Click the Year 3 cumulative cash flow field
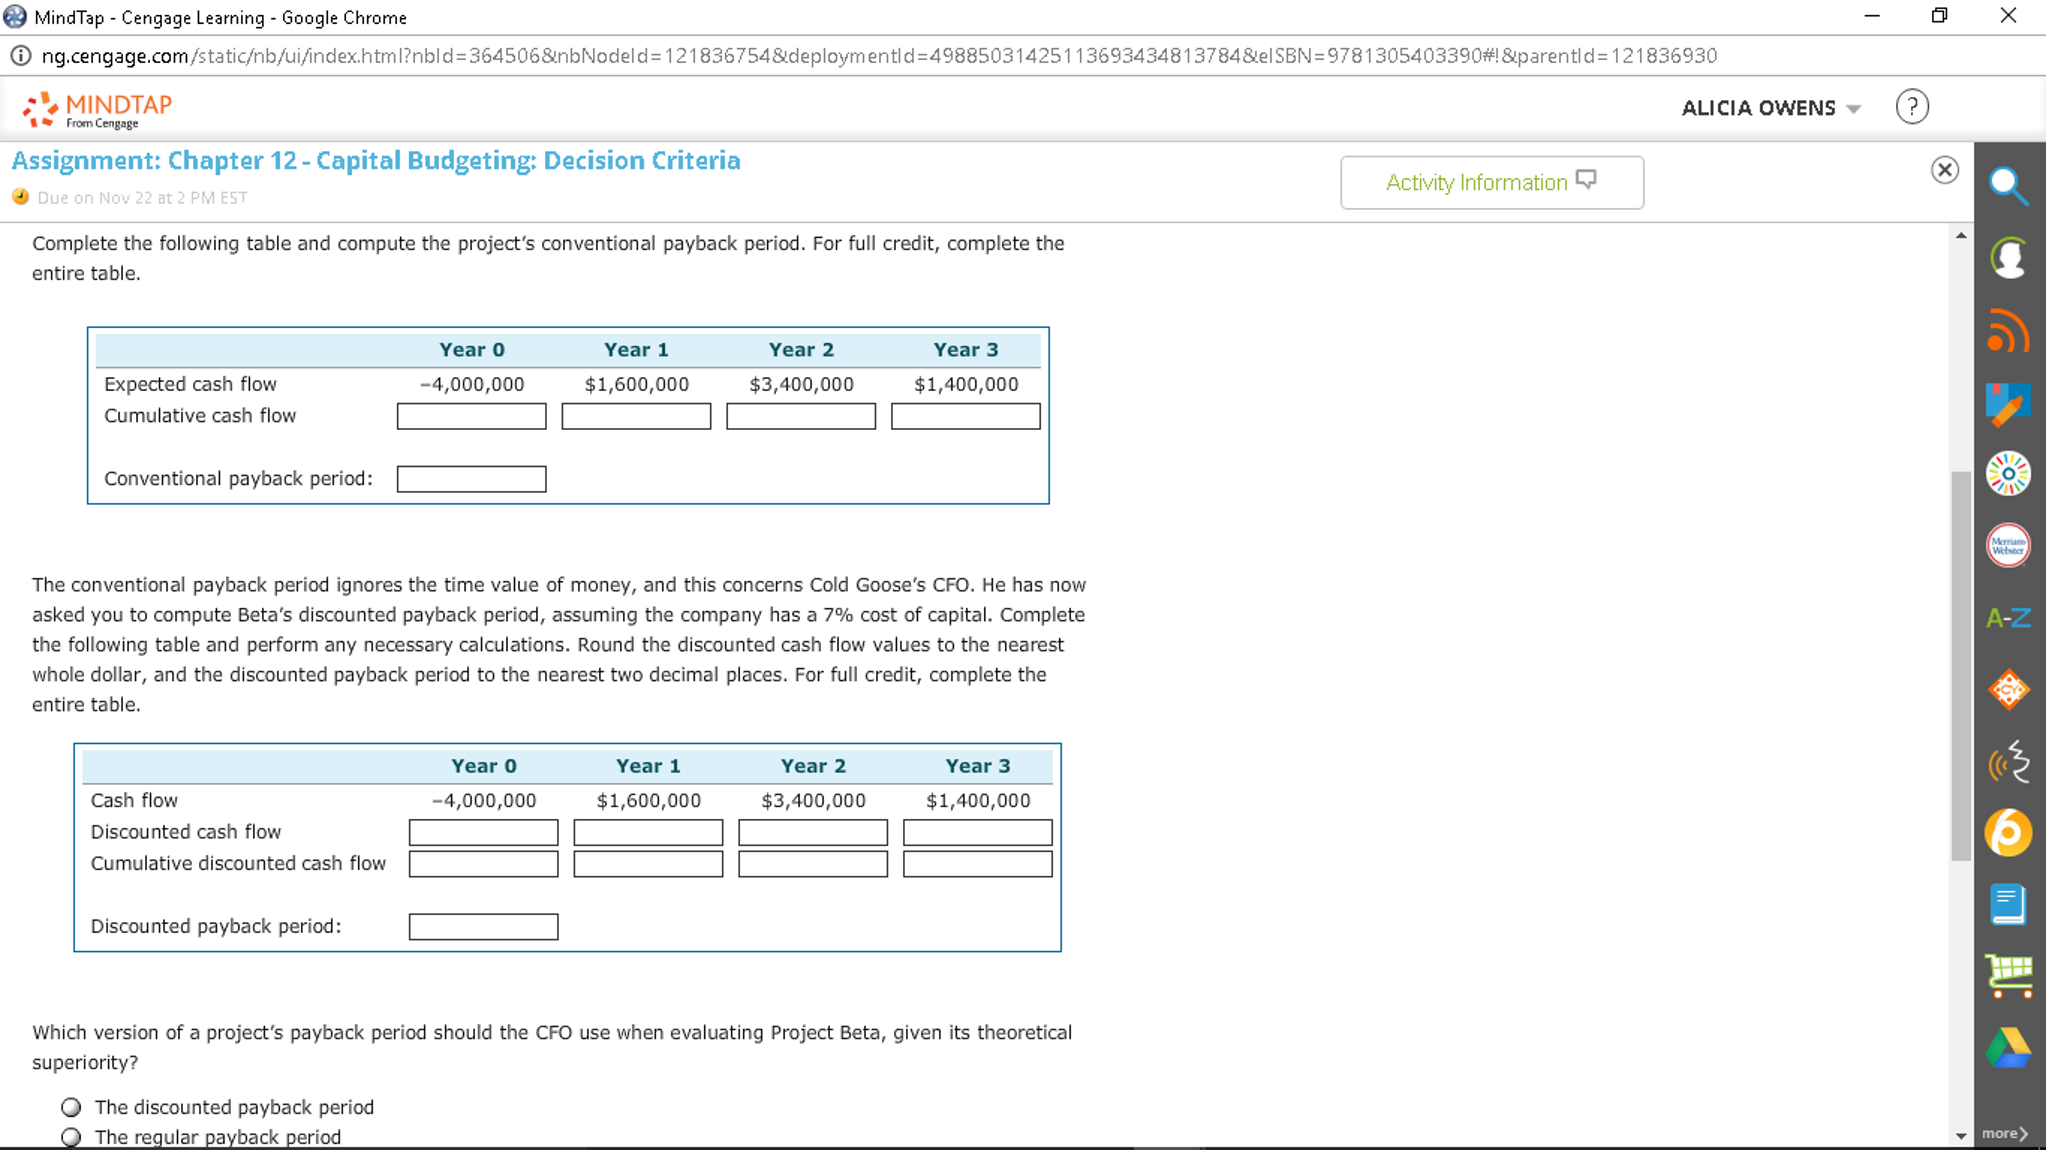Viewport: 2046px width, 1150px height. tap(966, 416)
